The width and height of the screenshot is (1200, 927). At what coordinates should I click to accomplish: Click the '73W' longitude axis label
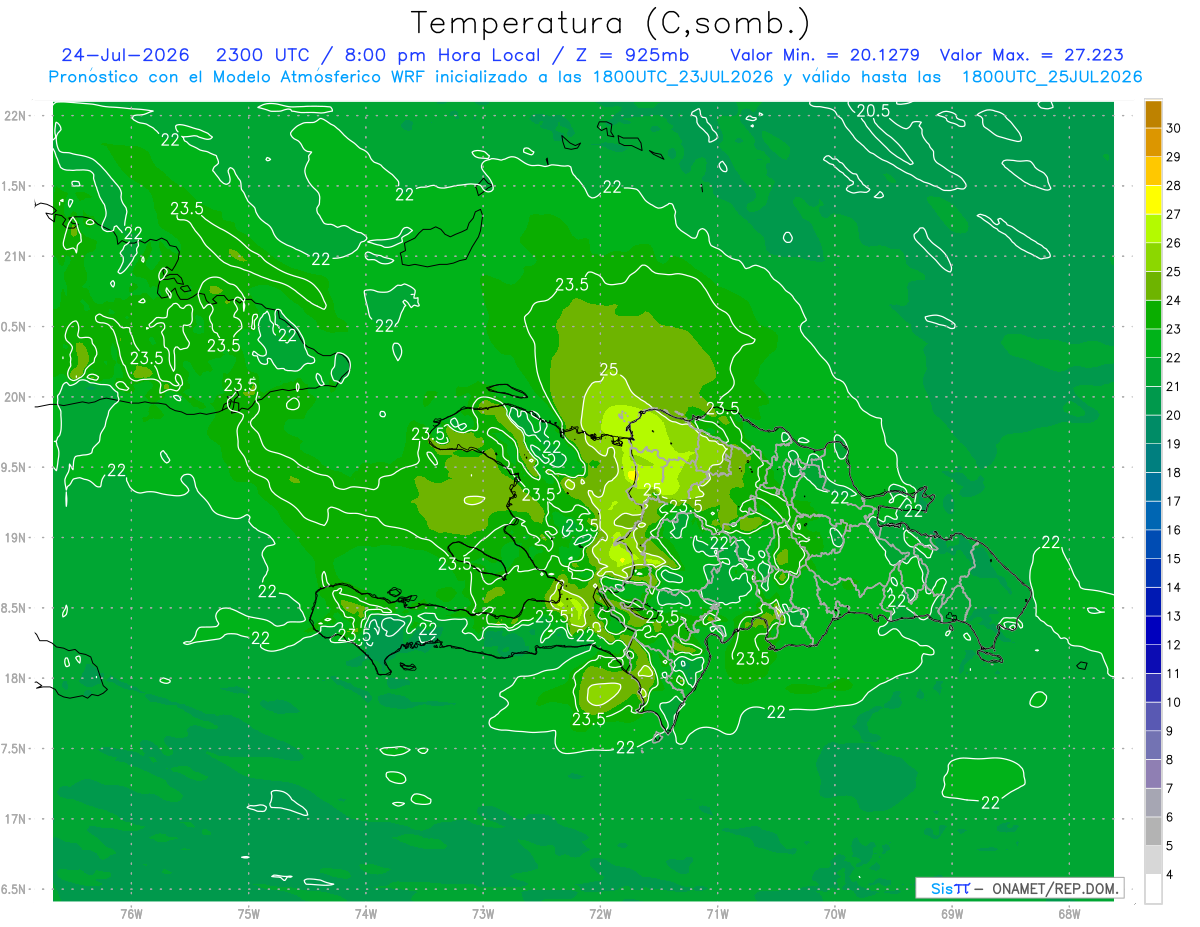pos(483,913)
